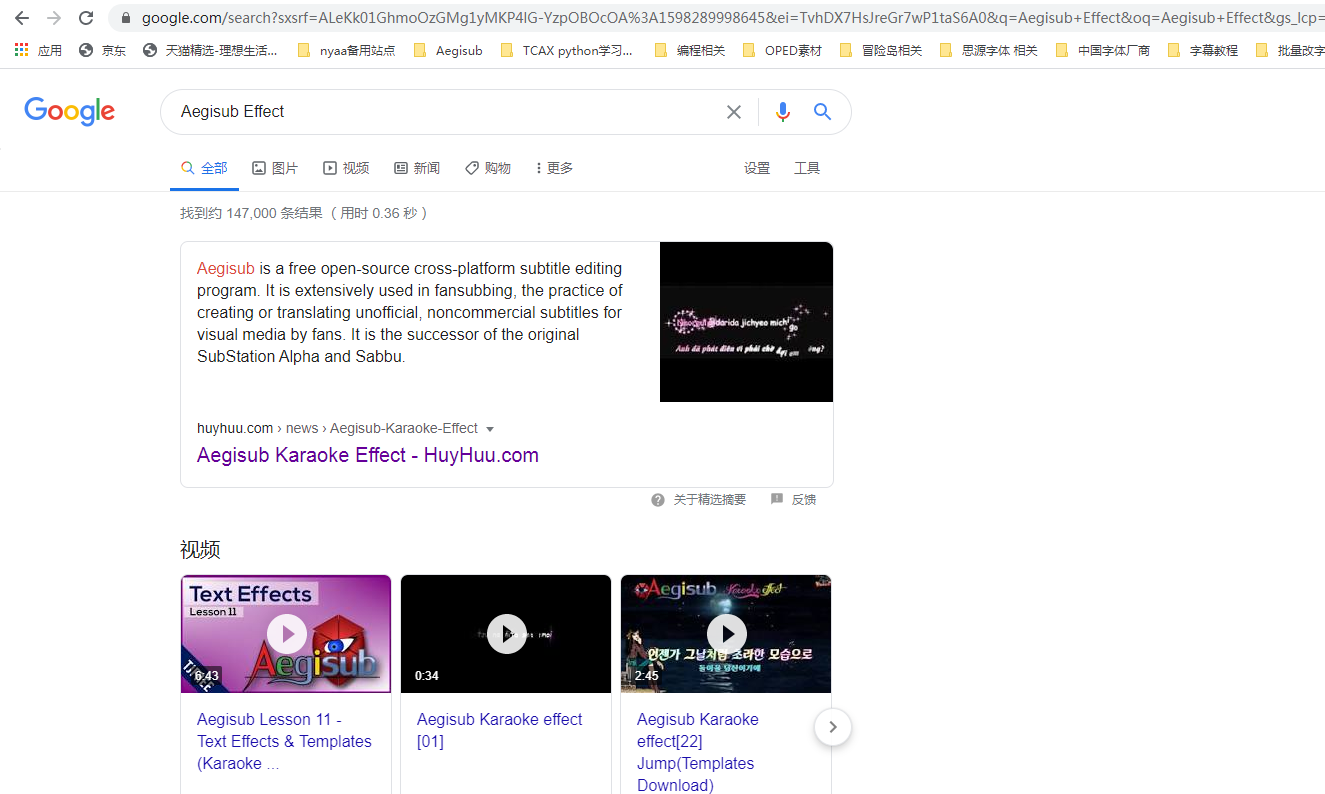Open the 设置 search settings menu
Viewport: 1325px width, 794px height.
[757, 168]
